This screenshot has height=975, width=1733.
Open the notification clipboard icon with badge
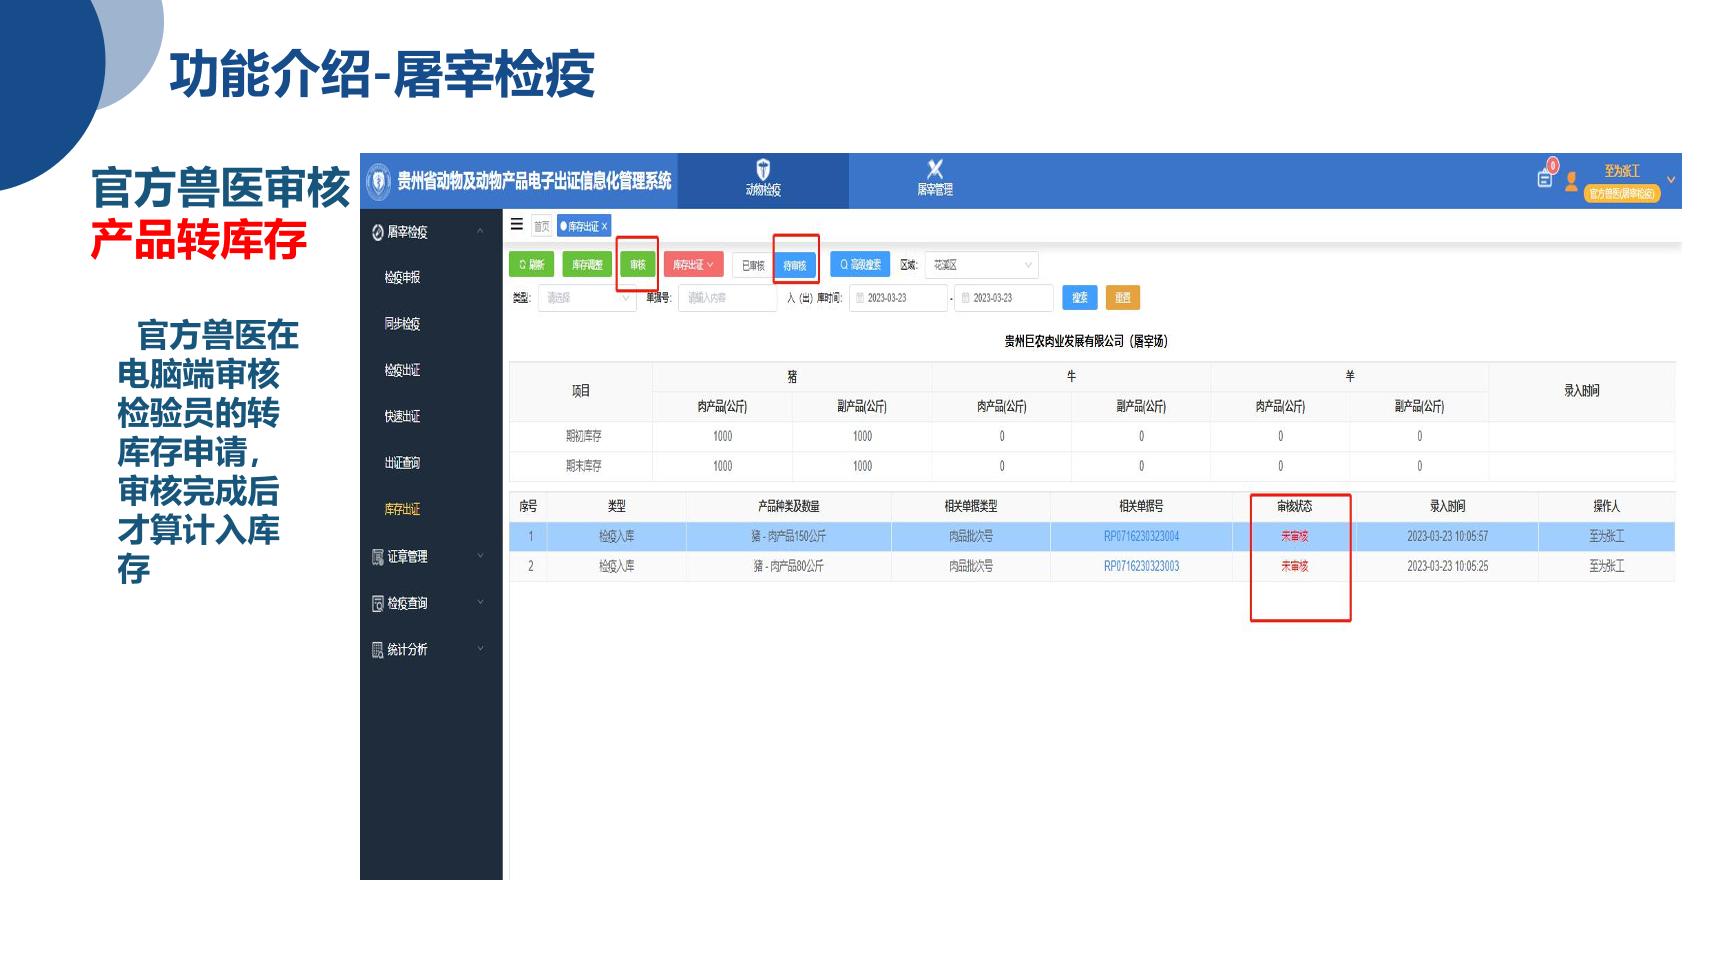pyautogui.click(x=1545, y=179)
